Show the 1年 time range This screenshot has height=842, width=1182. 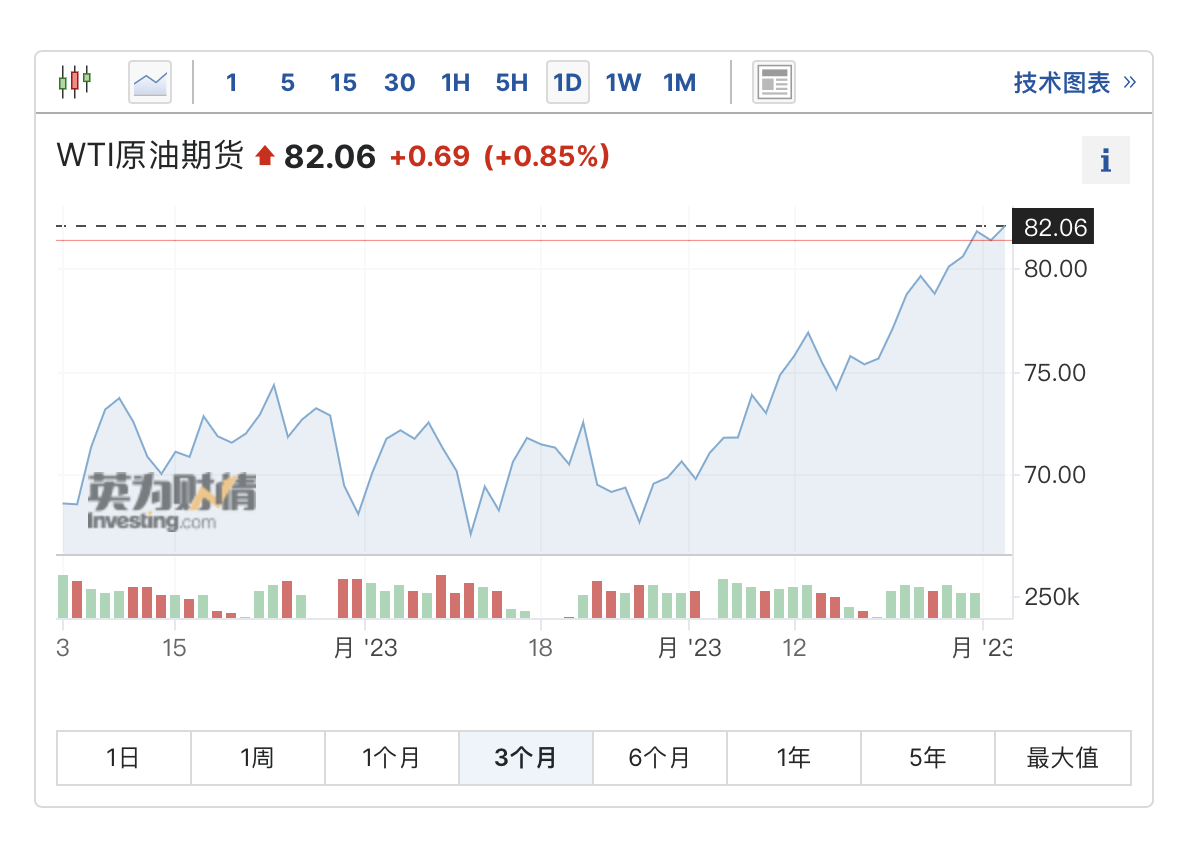coord(794,758)
